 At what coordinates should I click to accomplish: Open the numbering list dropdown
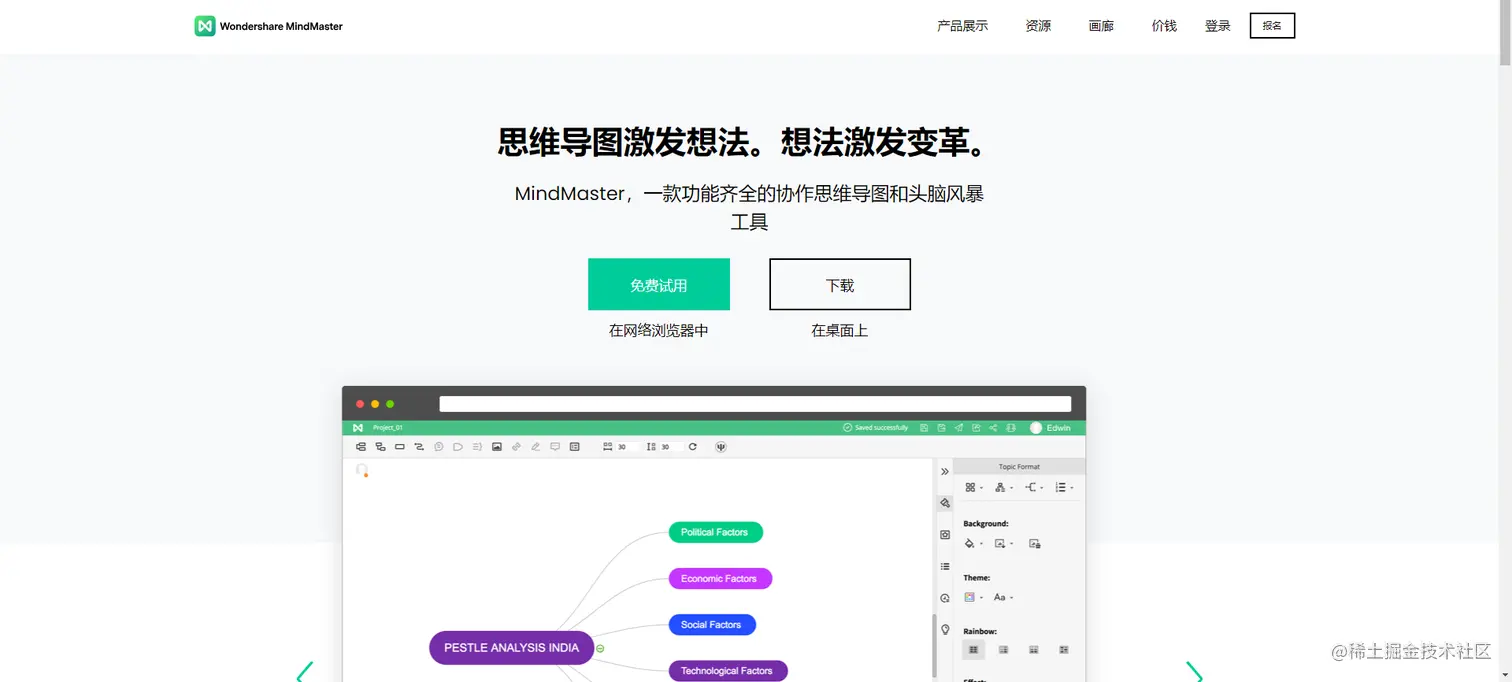1065,487
